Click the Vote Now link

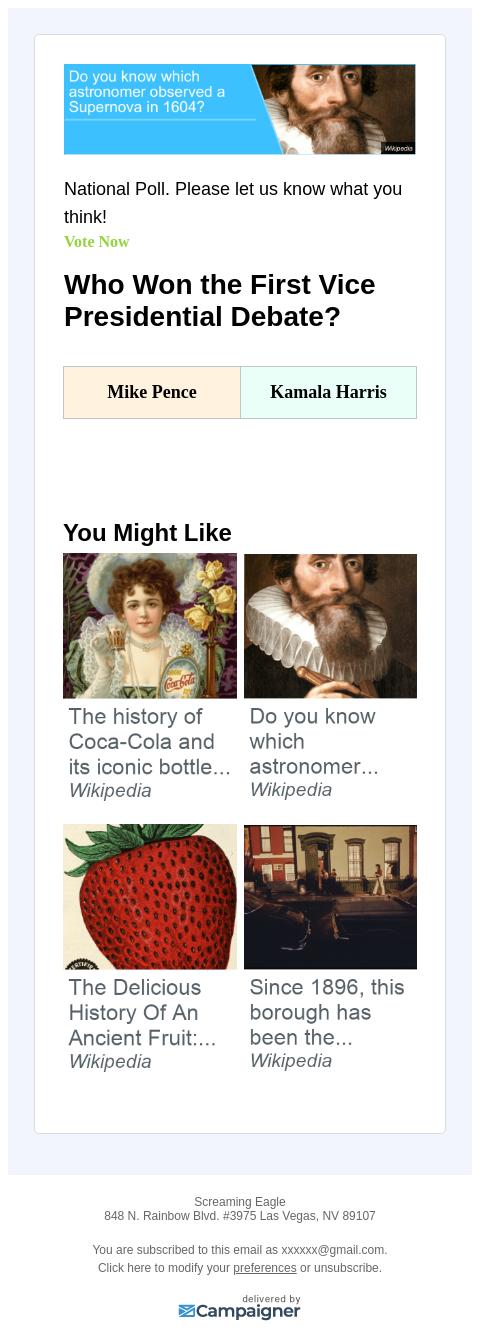pos(97,242)
